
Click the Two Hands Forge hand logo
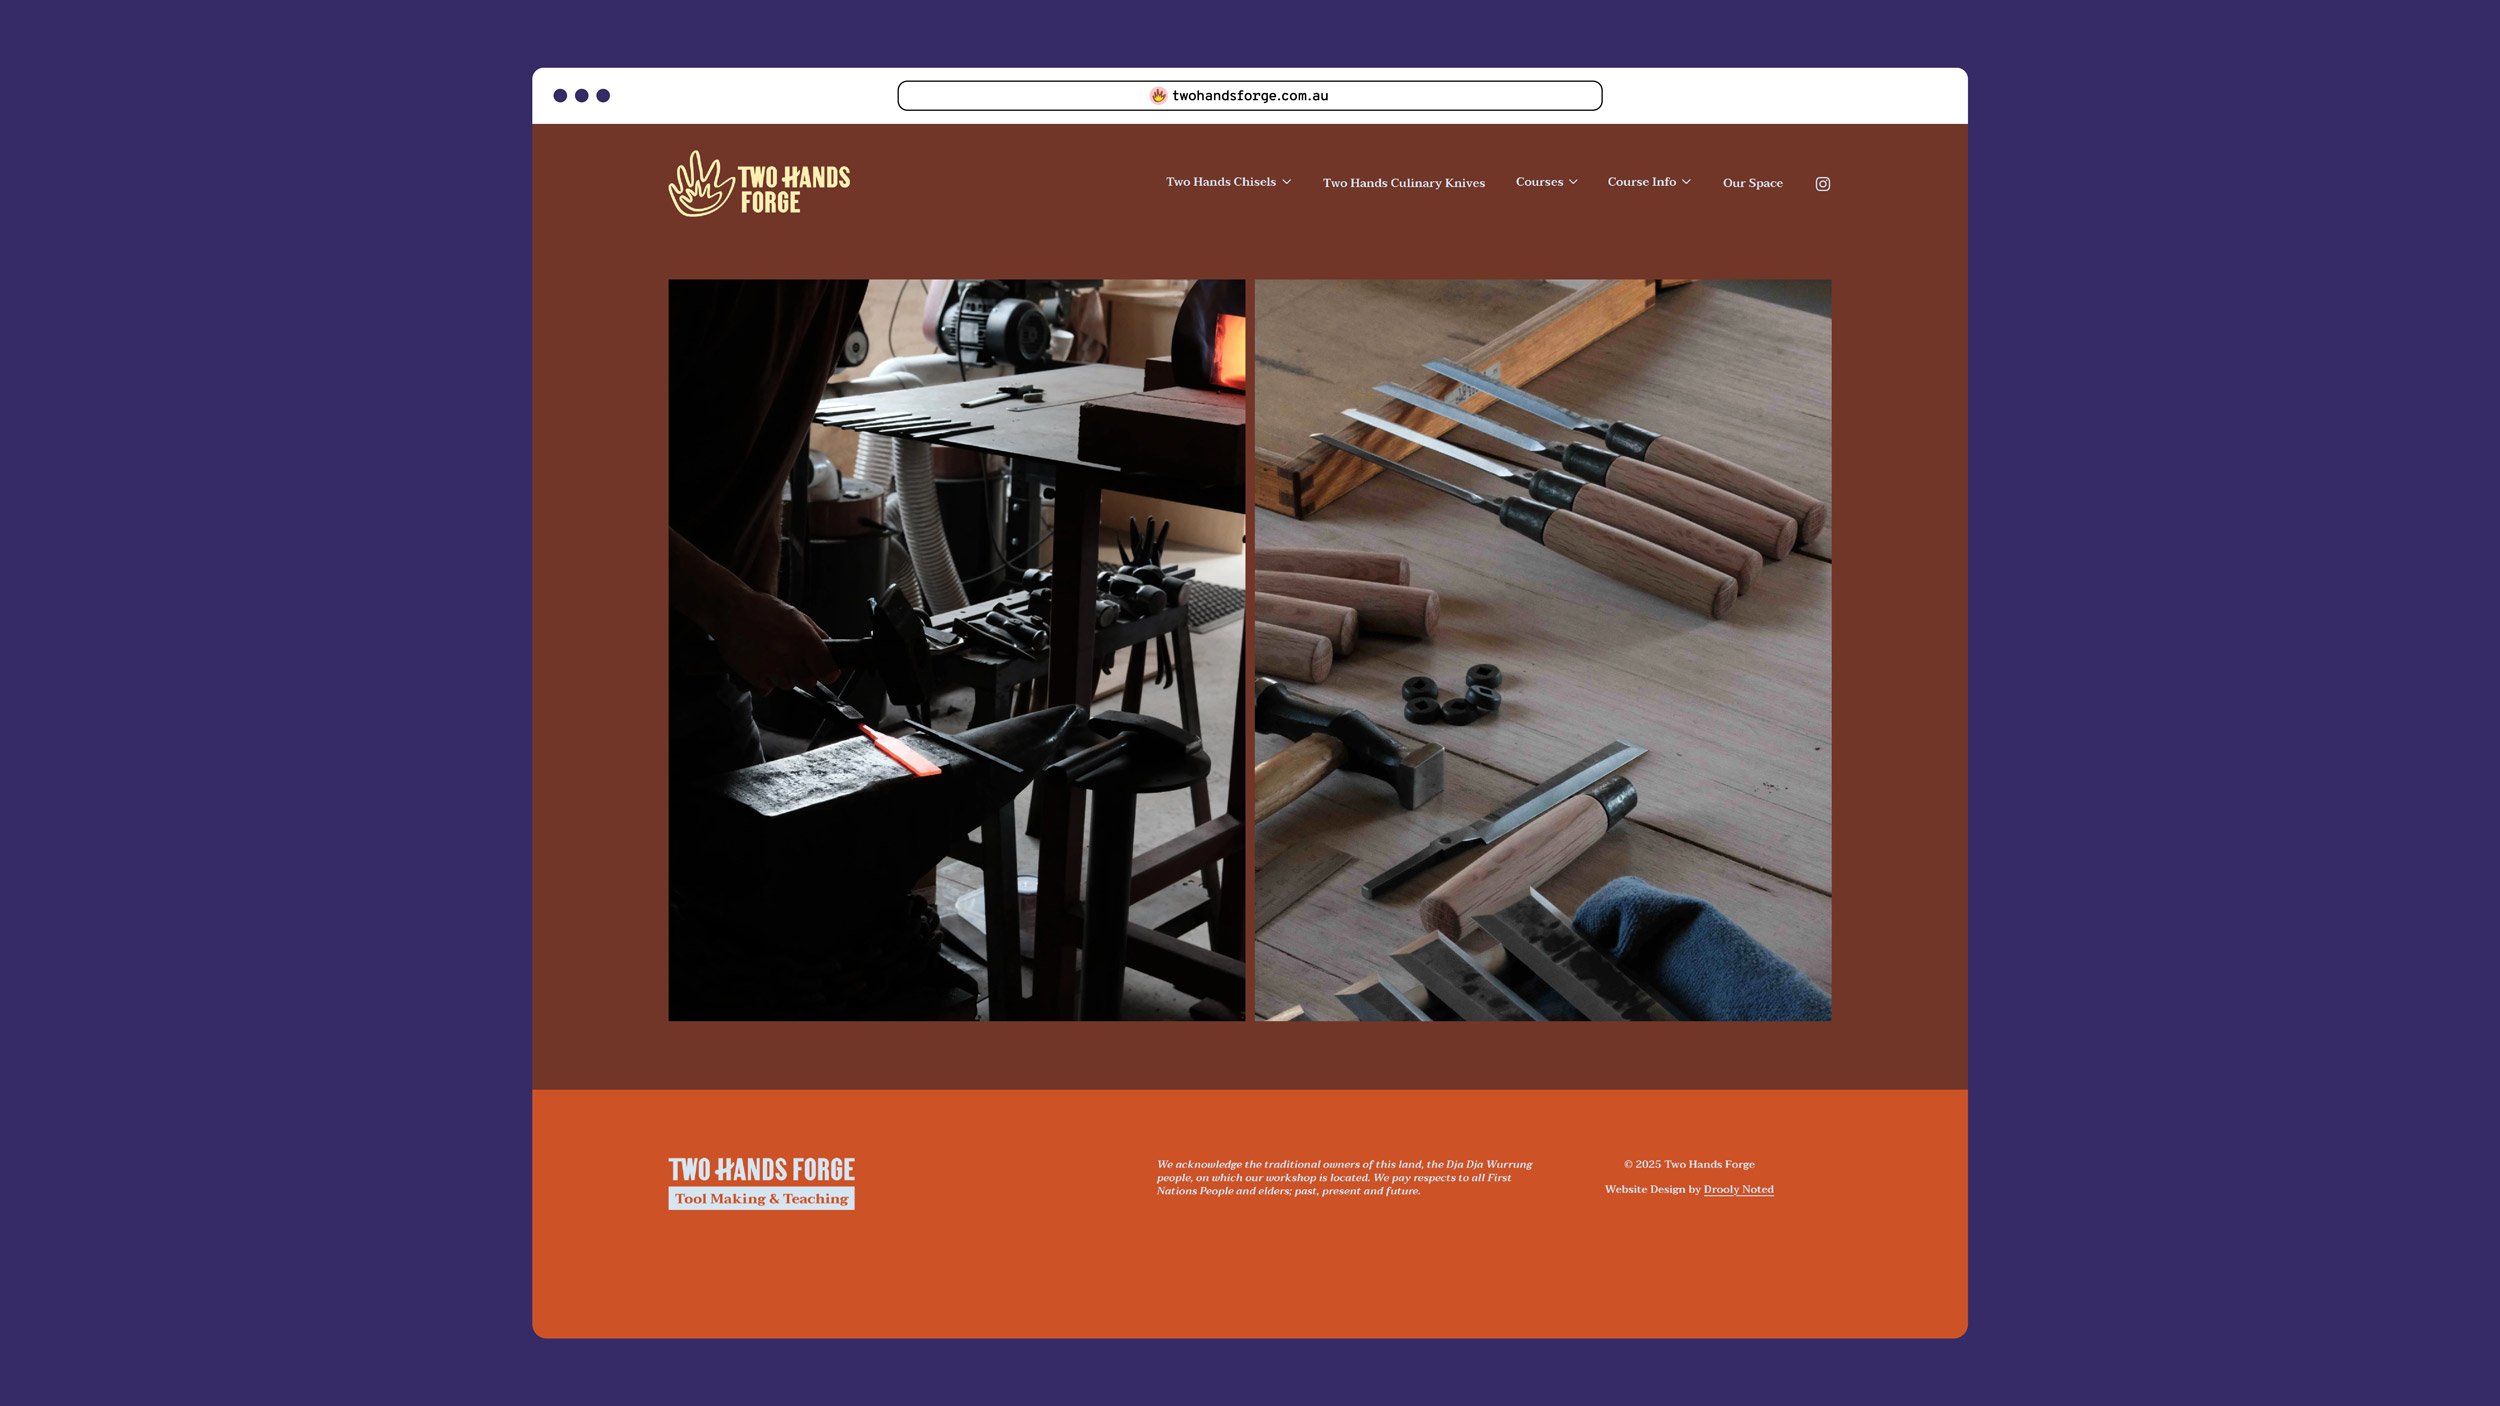coord(700,184)
